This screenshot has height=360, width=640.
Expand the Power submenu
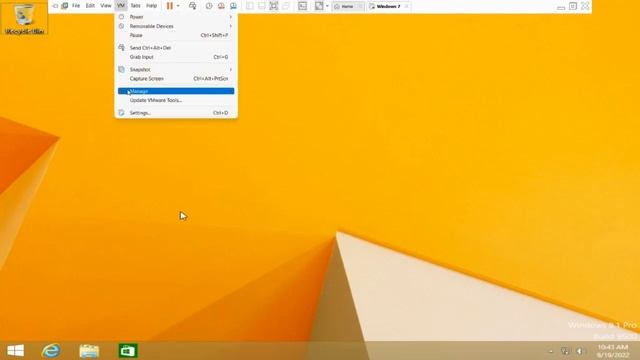coord(176,17)
